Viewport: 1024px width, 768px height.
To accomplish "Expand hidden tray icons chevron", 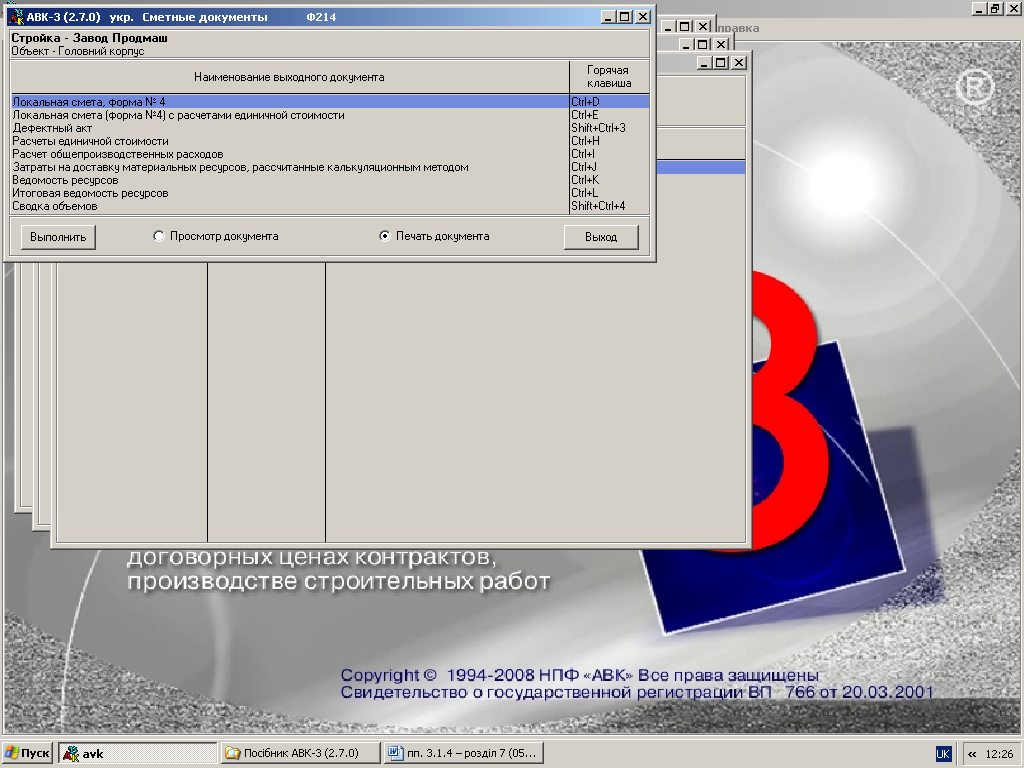I will tap(972, 754).
